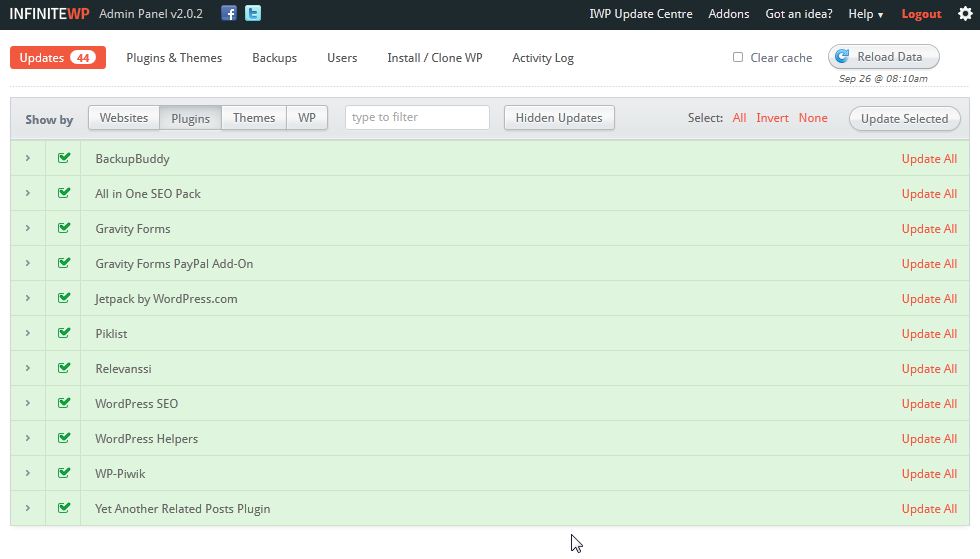Open the Addons page

729,14
